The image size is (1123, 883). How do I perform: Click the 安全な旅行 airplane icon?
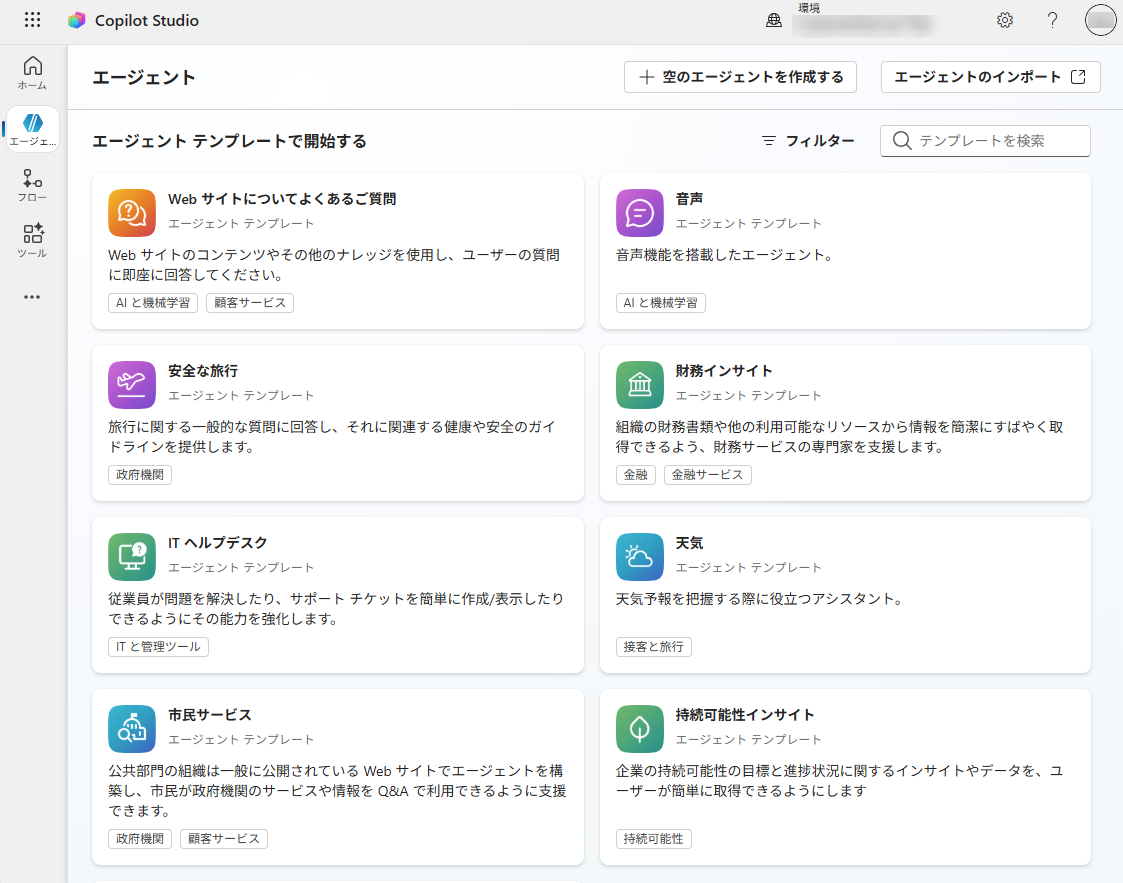(132, 385)
